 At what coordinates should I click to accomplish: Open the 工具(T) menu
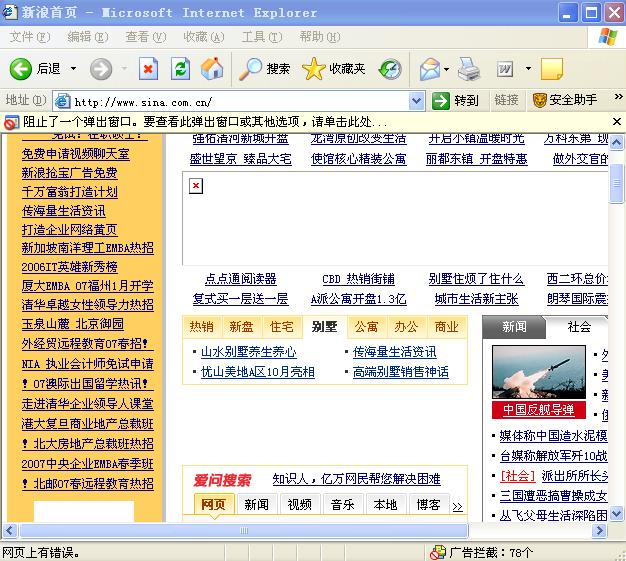coord(262,37)
